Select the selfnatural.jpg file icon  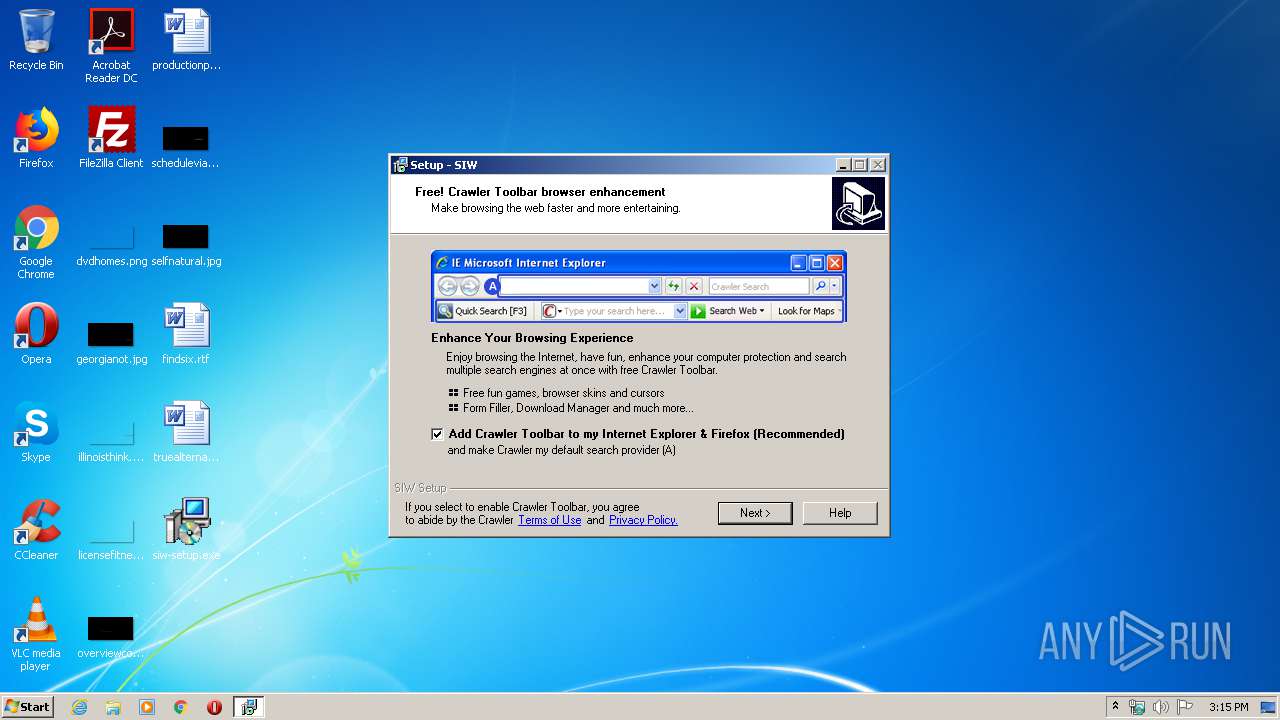click(x=186, y=245)
